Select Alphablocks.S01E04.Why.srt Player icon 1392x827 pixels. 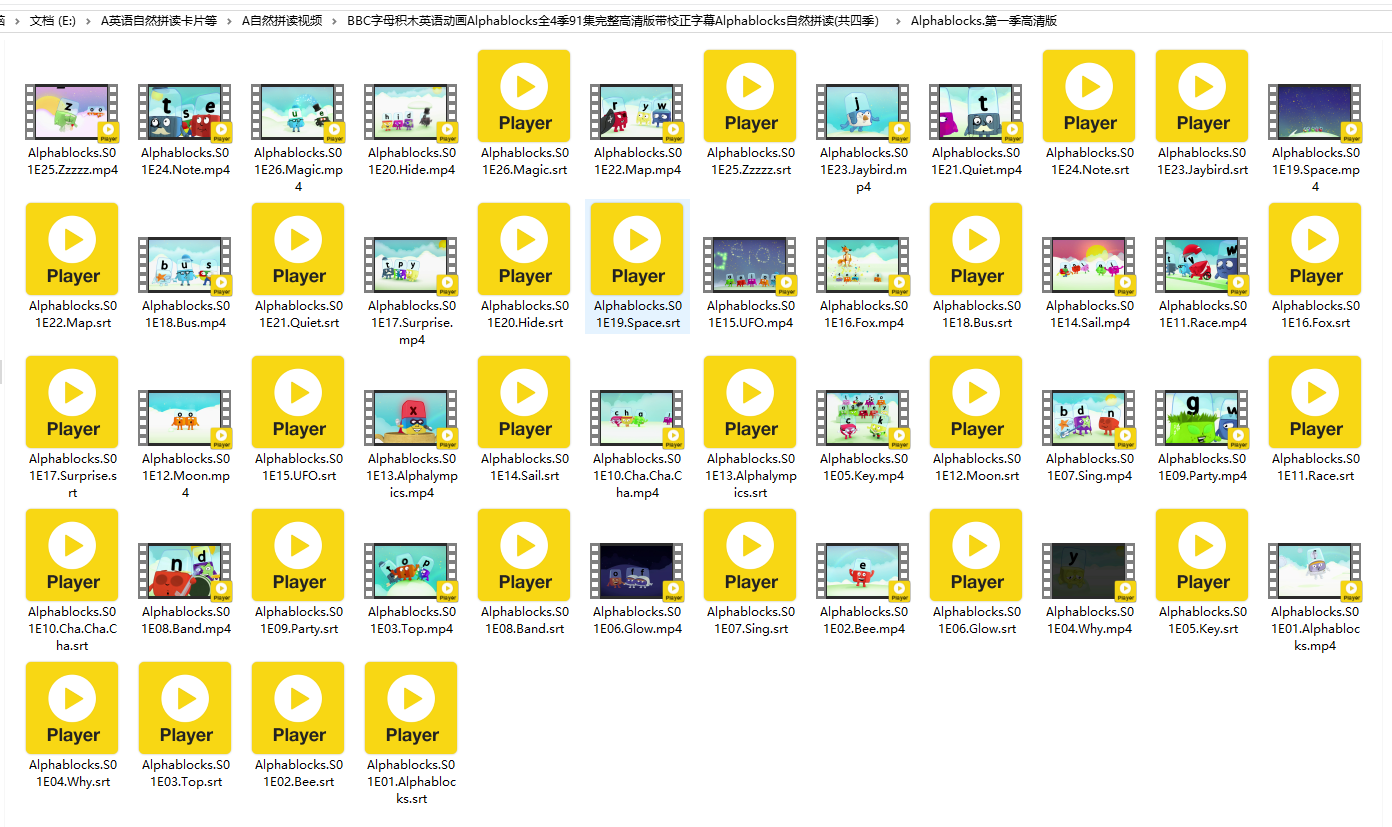click(x=72, y=708)
